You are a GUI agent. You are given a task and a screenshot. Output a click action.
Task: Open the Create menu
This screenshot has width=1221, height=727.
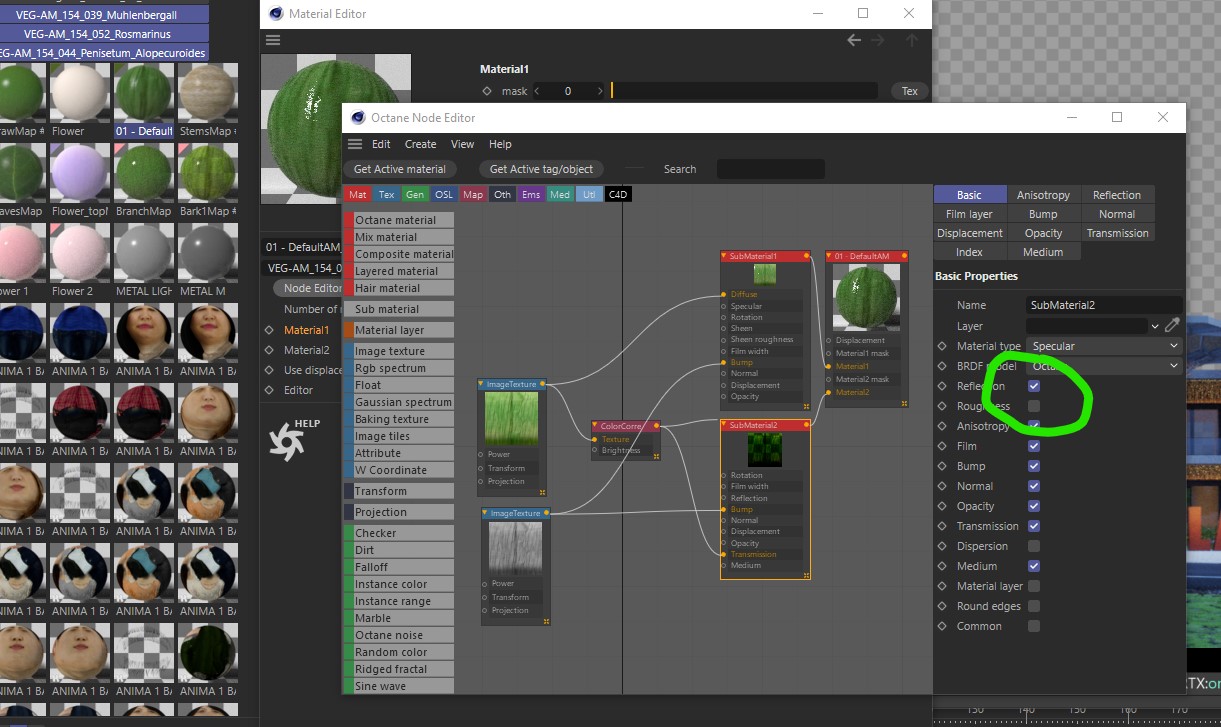tap(420, 144)
